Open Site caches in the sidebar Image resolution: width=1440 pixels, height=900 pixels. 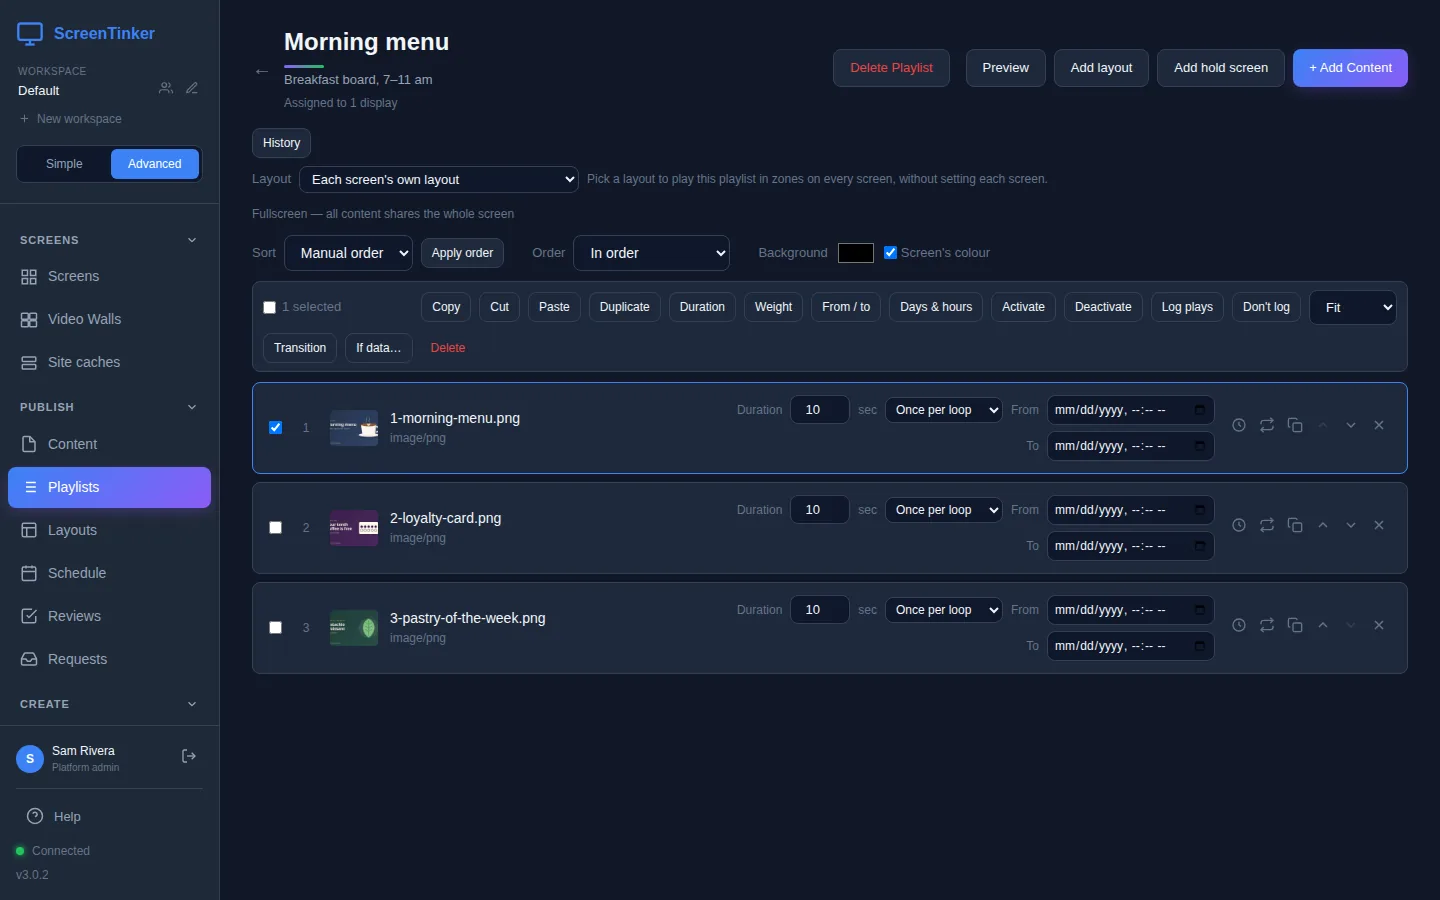point(109,362)
